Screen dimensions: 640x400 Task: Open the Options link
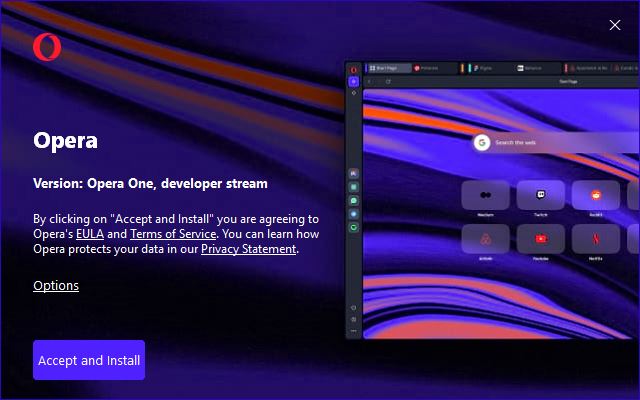tap(56, 285)
